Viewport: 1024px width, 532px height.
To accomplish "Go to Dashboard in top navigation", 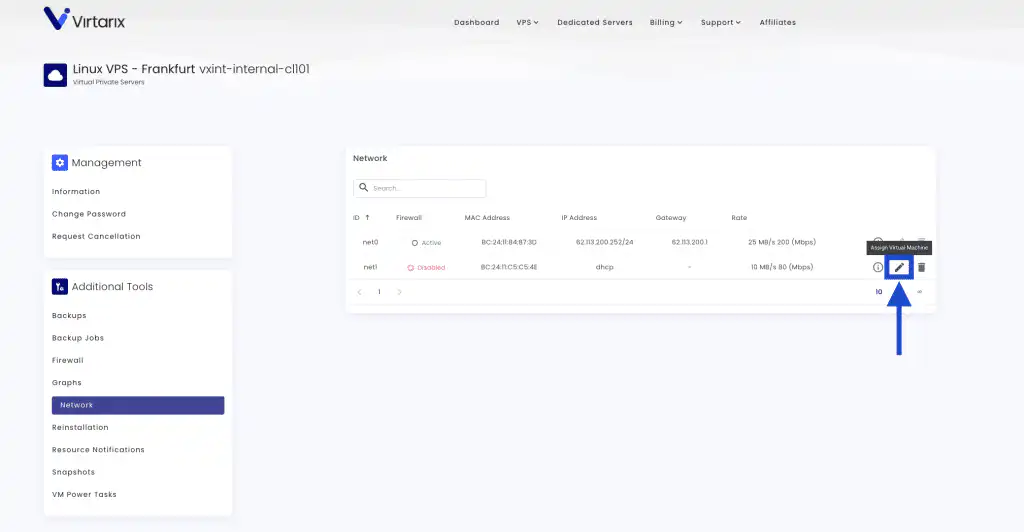I will click(x=476, y=22).
